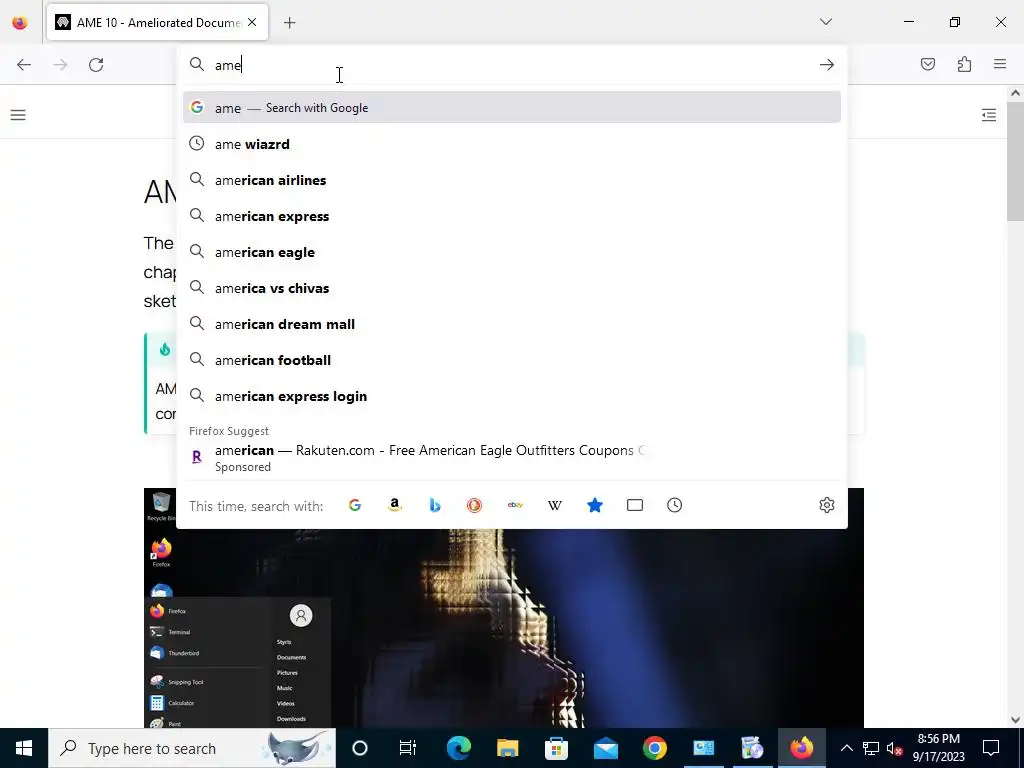Search this time with DuckDuckGo
Viewport: 1024px width, 768px height.
click(474, 505)
